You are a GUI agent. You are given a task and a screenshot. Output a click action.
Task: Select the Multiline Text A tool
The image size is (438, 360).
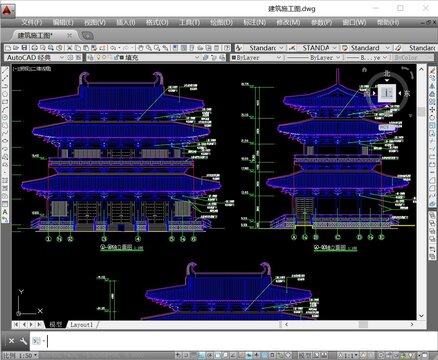5,212
